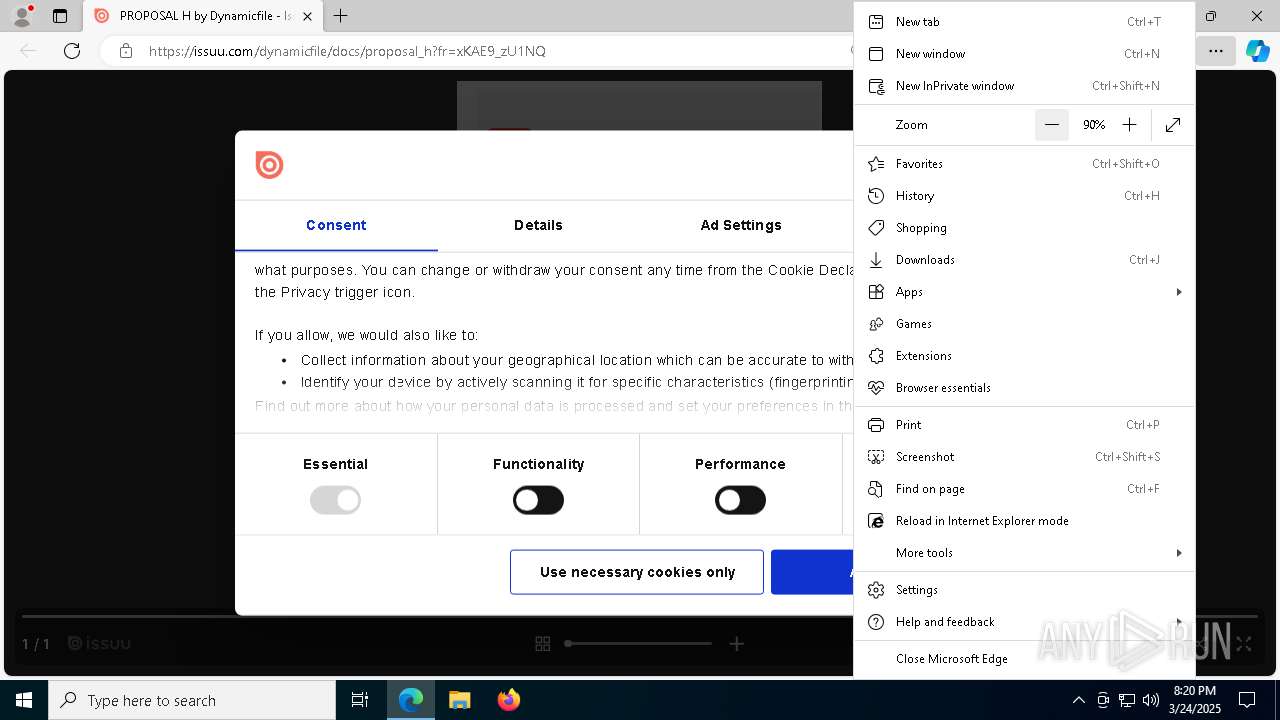
Task: Open tab actions menu icon
Action: pyautogui.click(x=60, y=16)
